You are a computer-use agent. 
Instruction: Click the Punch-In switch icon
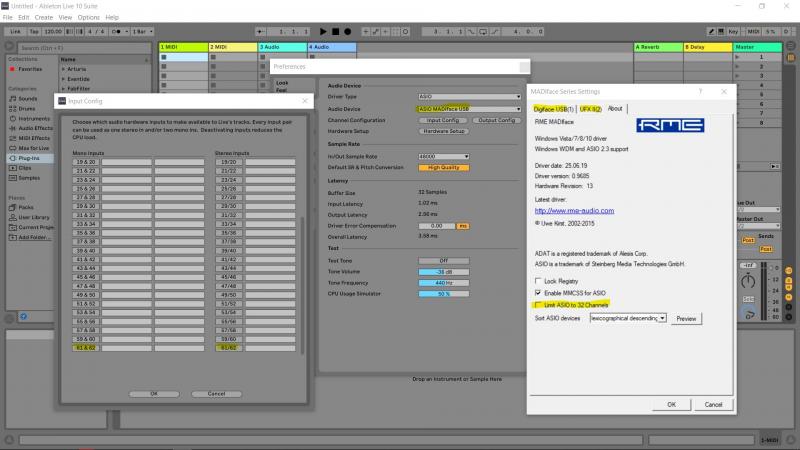[x=471, y=32]
